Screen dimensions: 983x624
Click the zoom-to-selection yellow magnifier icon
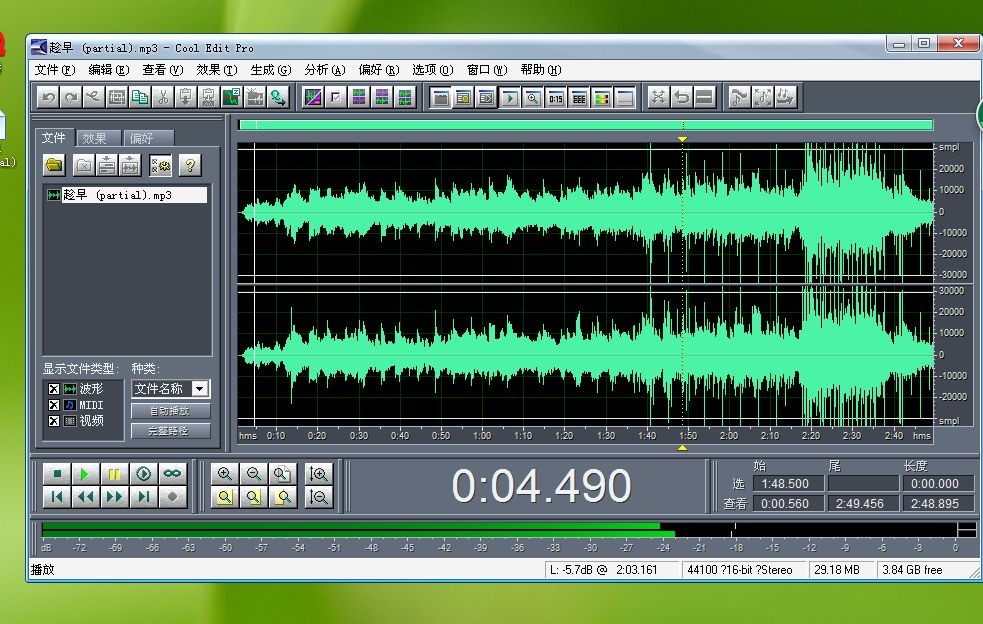(x=226, y=495)
